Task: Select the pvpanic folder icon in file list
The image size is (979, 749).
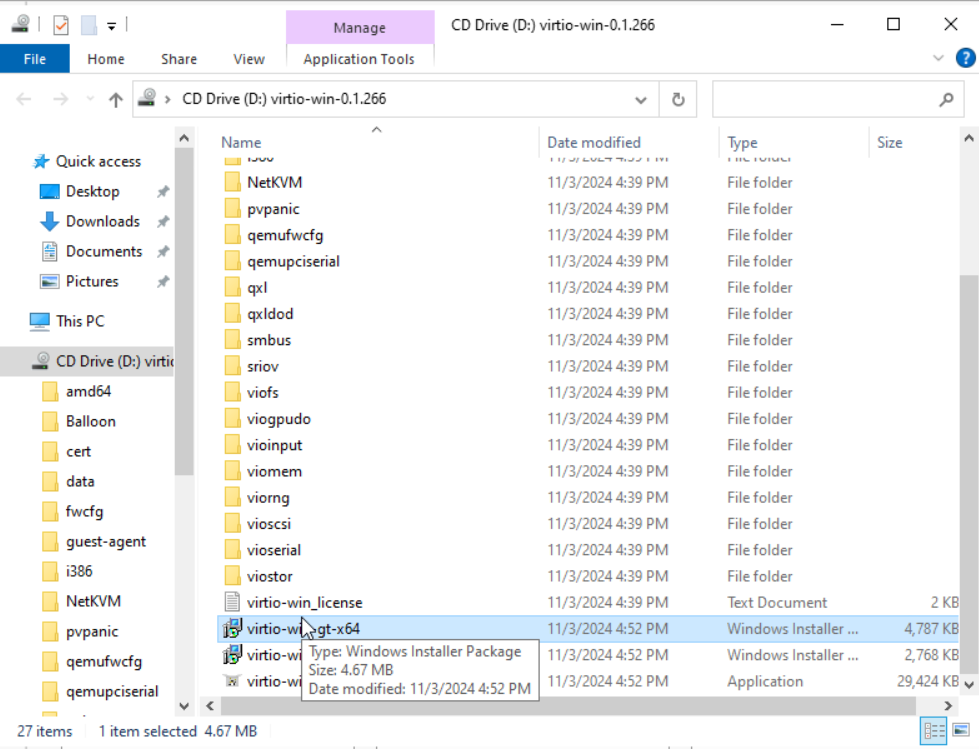Action: click(232, 208)
